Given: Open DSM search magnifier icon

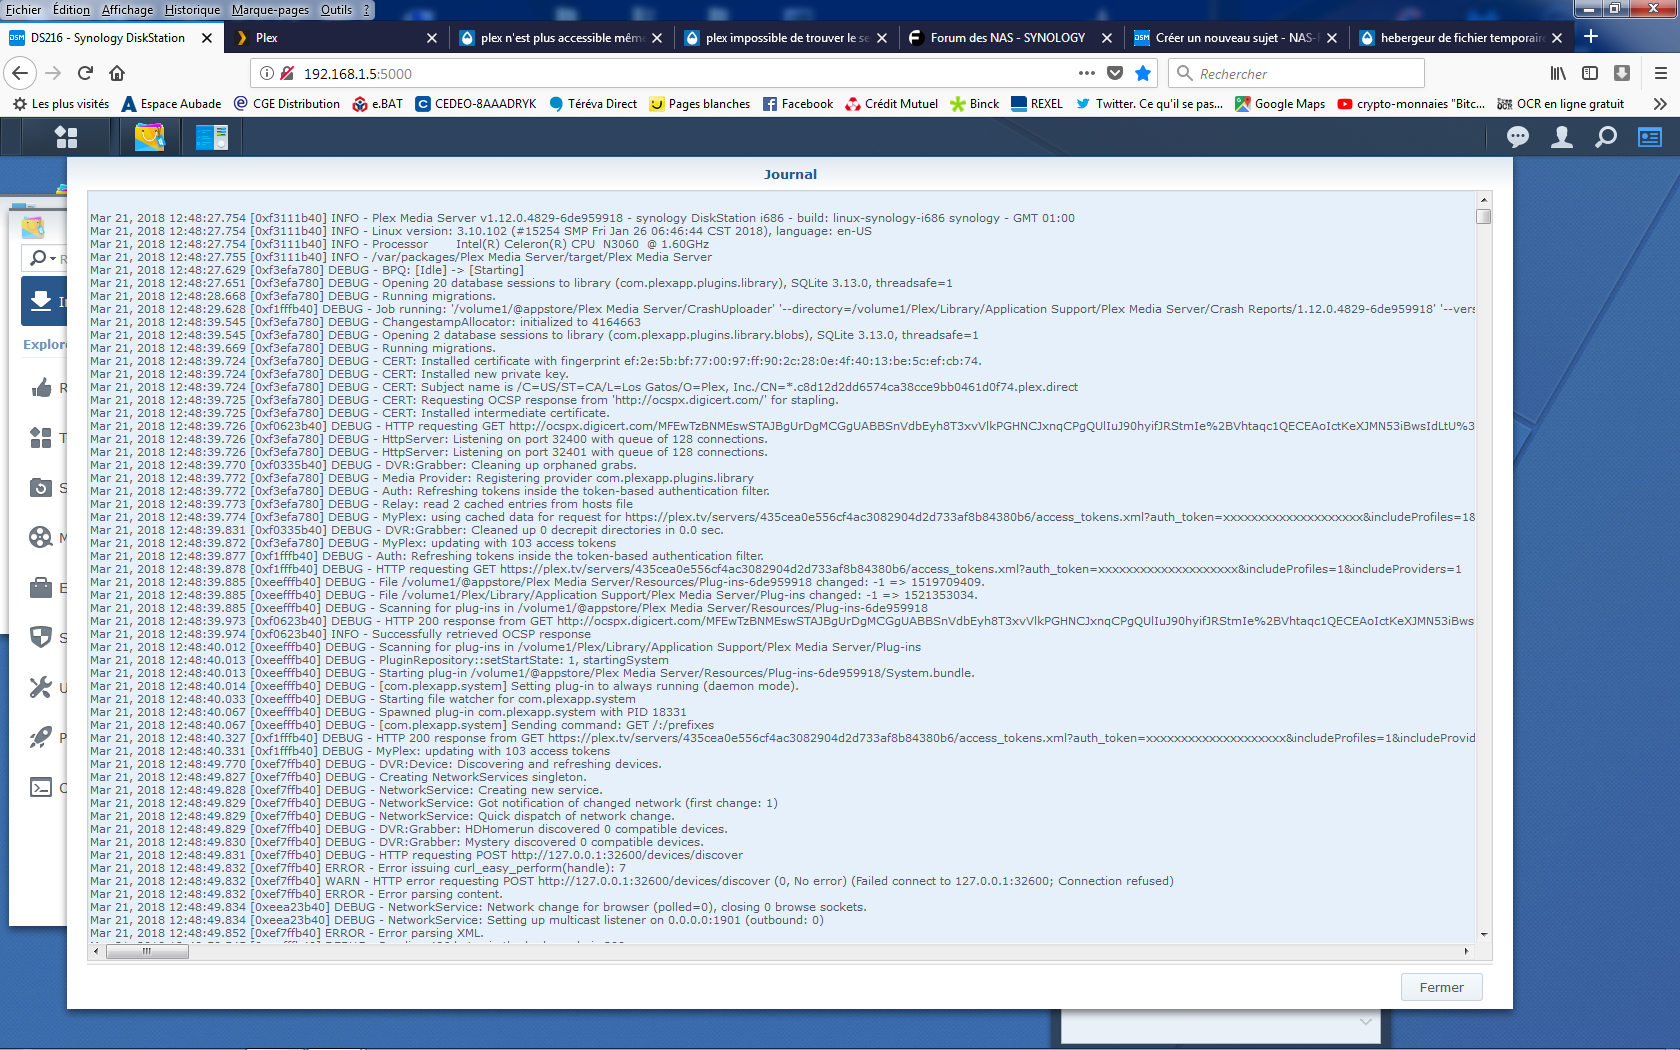Looking at the screenshot, I should [1606, 137].
